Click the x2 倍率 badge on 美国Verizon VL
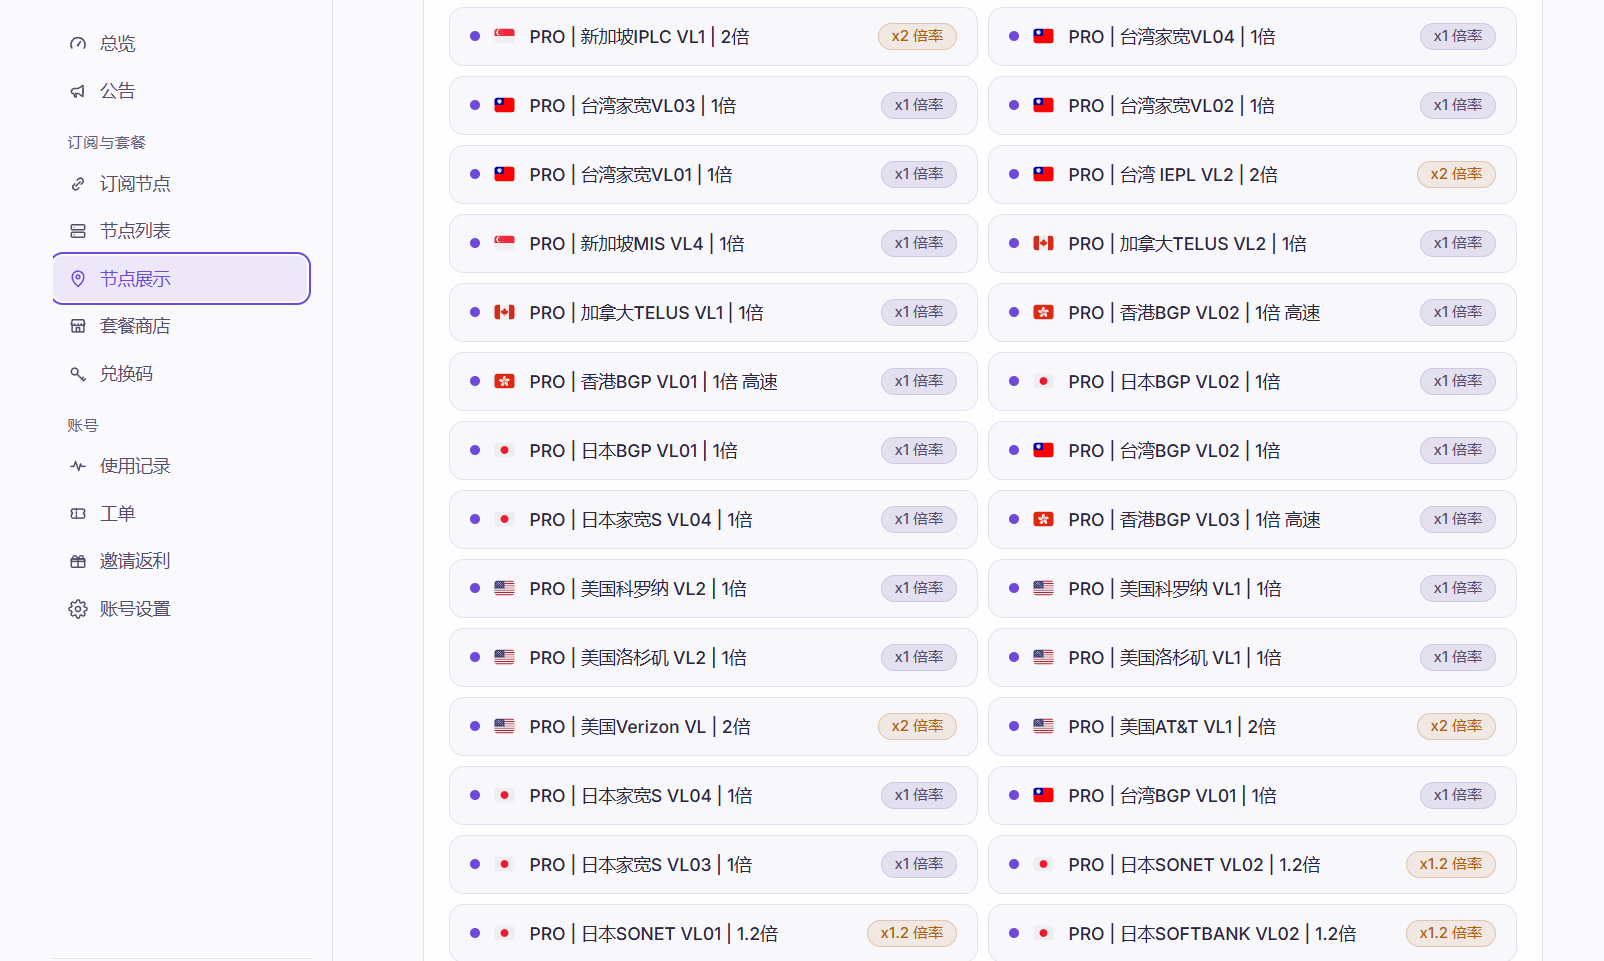The width and height of the screenshot is (1604, 961). [x=917, y=726]
